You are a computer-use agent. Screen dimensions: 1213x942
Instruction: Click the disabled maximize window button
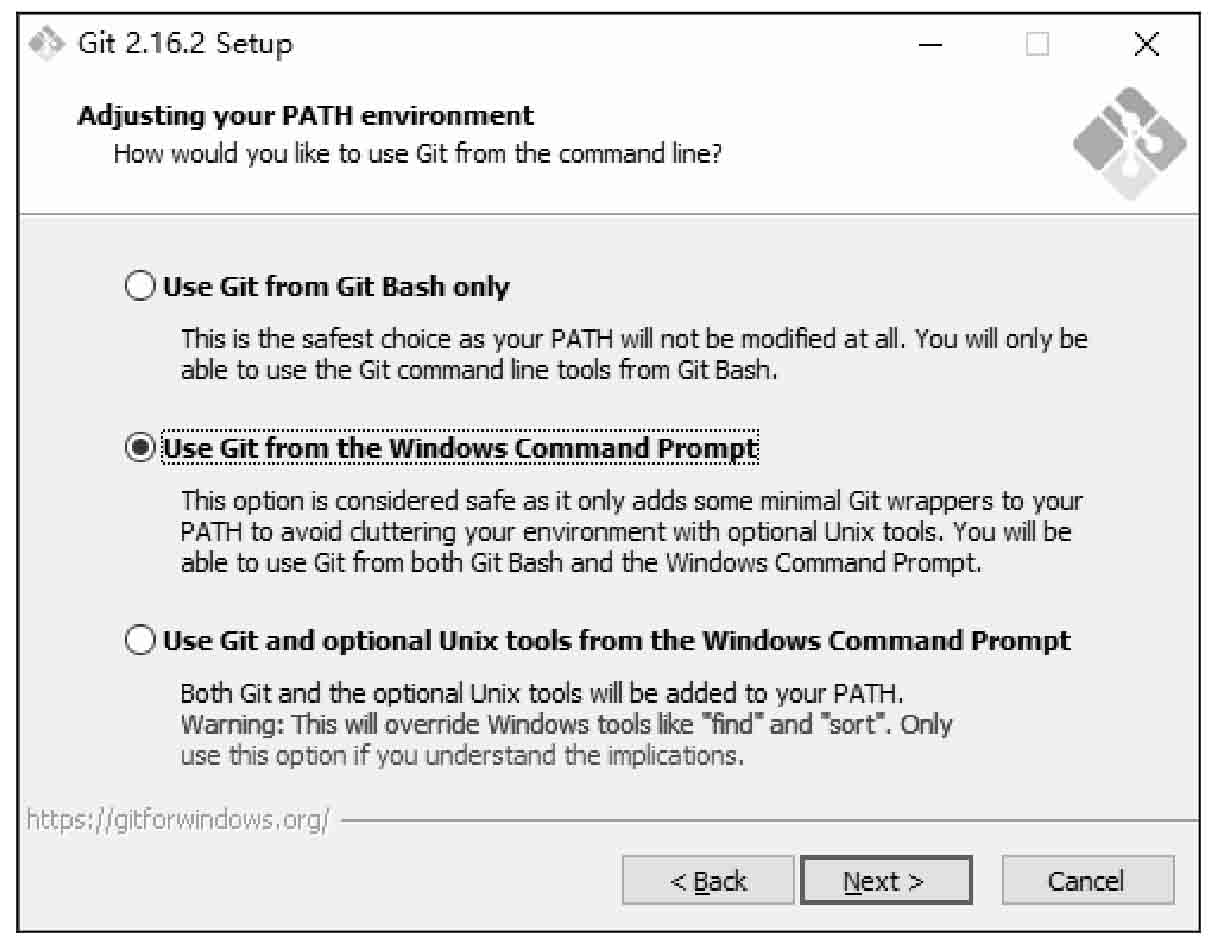click(x=1038, y=45)
